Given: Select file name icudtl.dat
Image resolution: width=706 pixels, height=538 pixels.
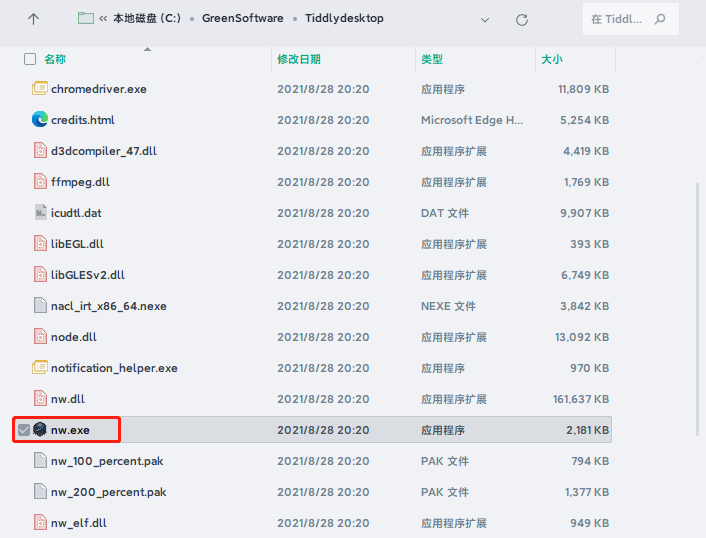Looking at the screenshot, I should [x=76, y=213].
